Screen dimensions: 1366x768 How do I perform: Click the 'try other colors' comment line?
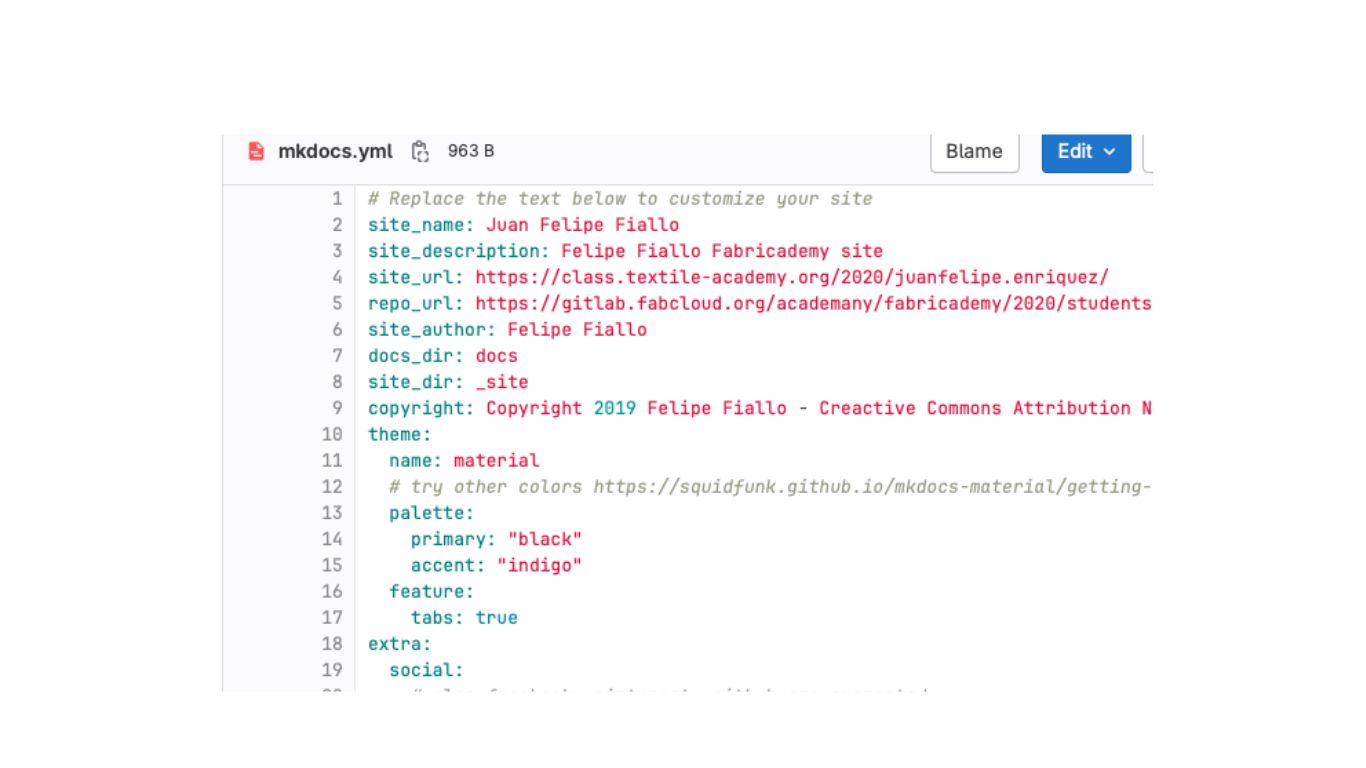coord(770,487)
